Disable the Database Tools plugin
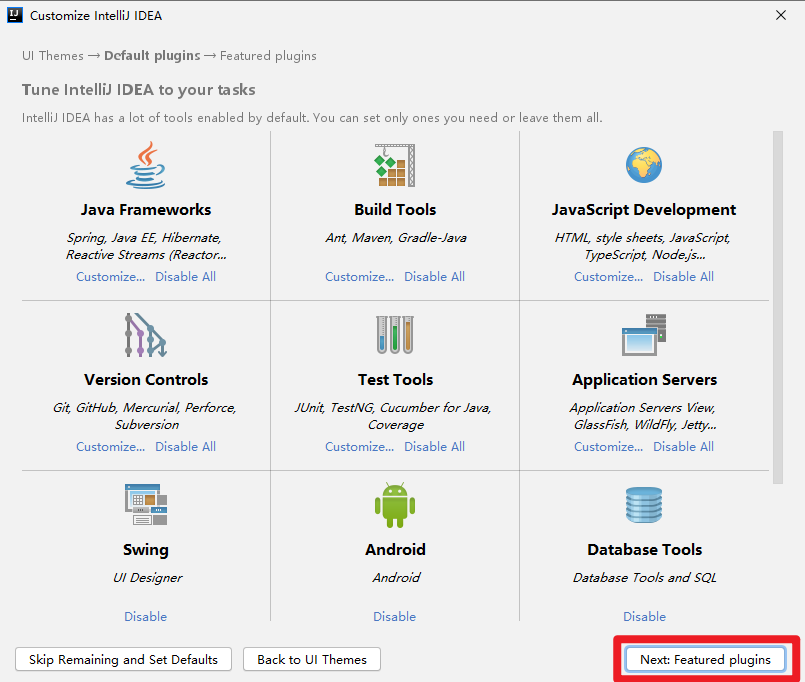 tap(644, 616)
